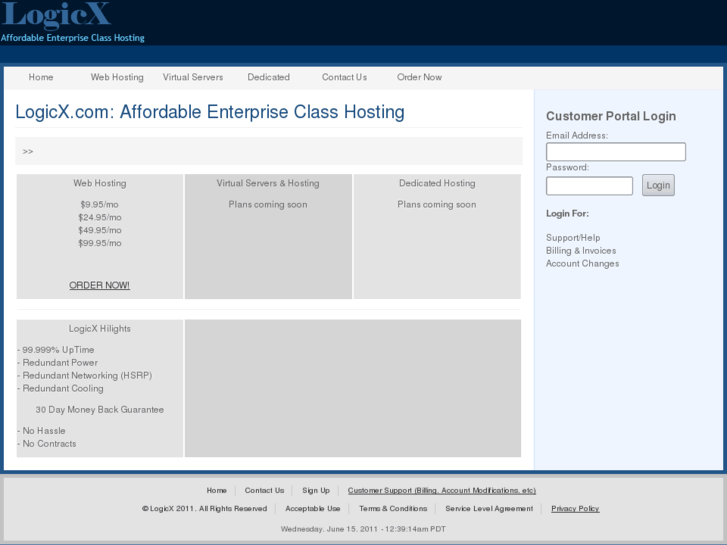The image size is (727, 545).
Task: Open the Customer Support footer link
Action: coord(442,490)
